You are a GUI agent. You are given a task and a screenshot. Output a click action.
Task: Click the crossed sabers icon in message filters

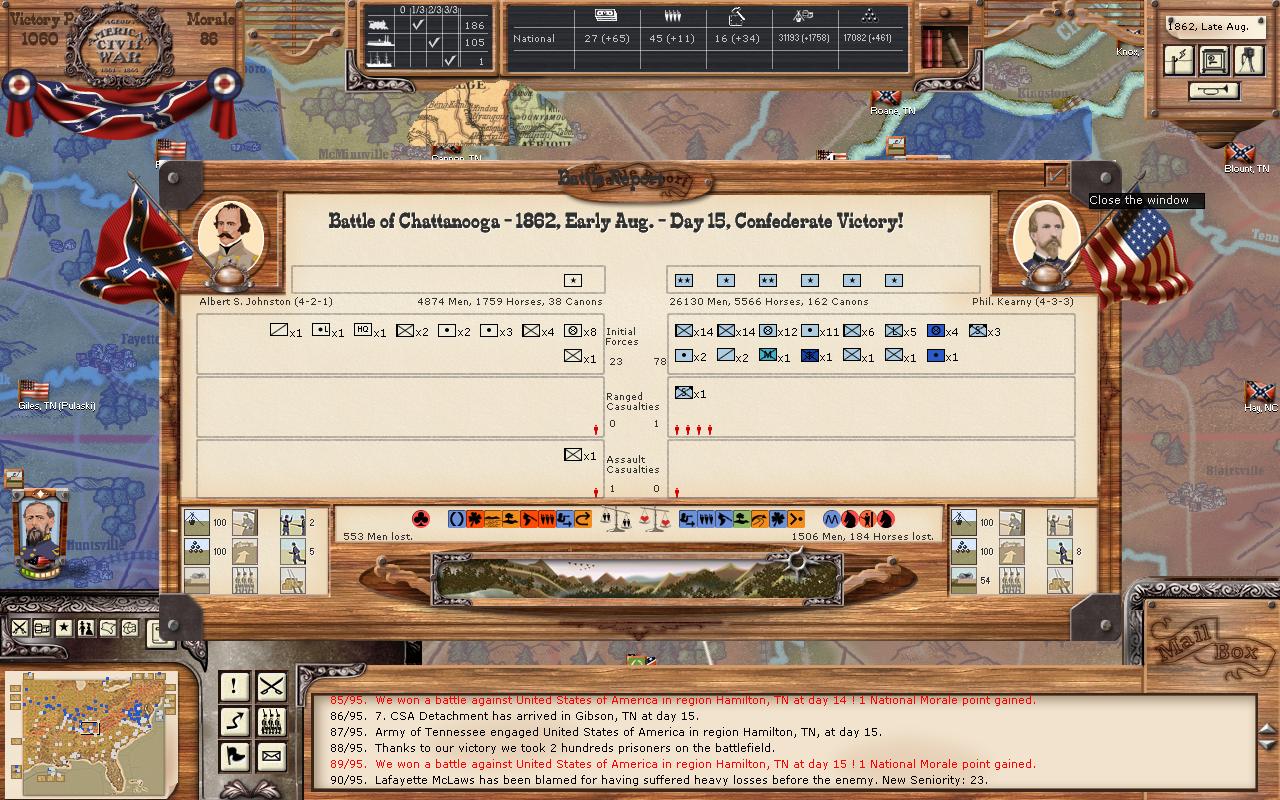click(x=271, y=686)
